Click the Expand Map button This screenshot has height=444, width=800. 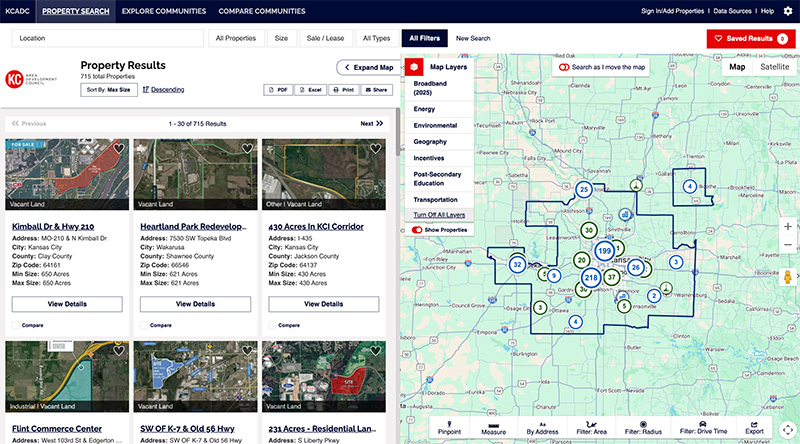[x=368, y=67]
